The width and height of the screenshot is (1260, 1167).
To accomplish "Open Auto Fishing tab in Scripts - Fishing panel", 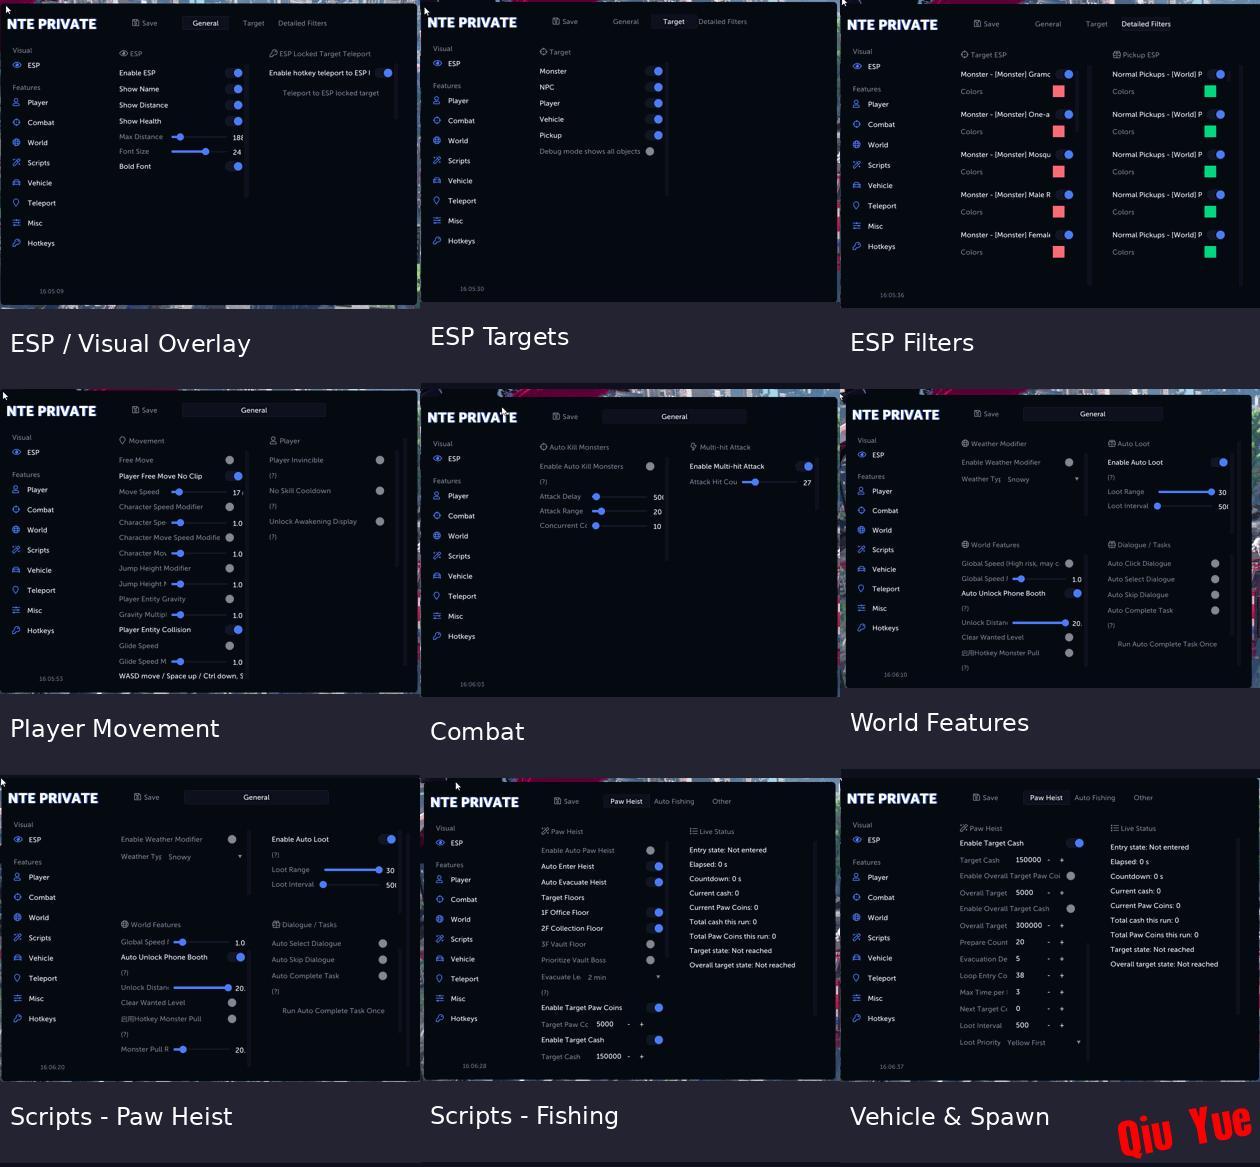I will (x=674, y=801).
